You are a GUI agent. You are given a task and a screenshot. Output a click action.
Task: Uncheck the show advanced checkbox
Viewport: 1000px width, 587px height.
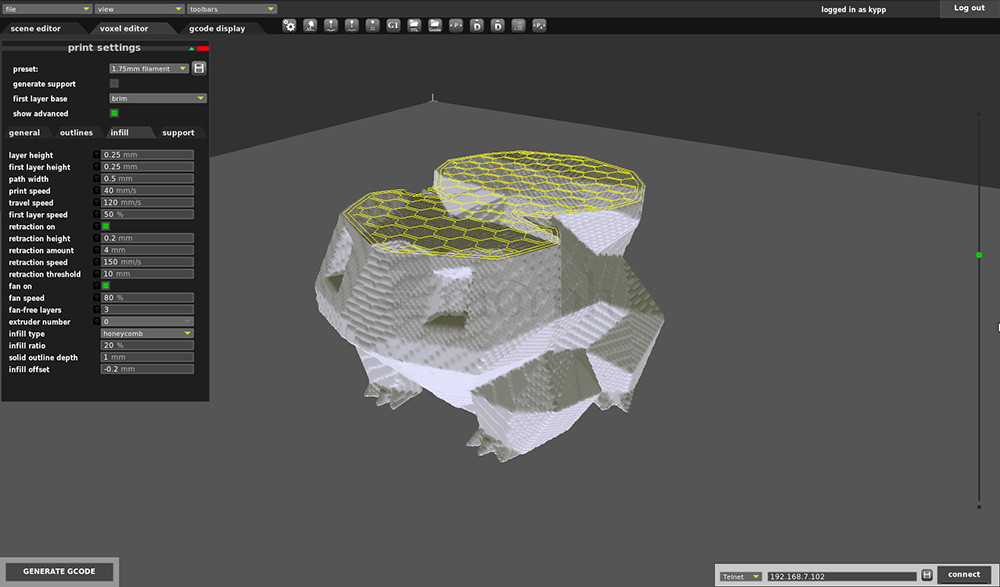pos(114,114)
